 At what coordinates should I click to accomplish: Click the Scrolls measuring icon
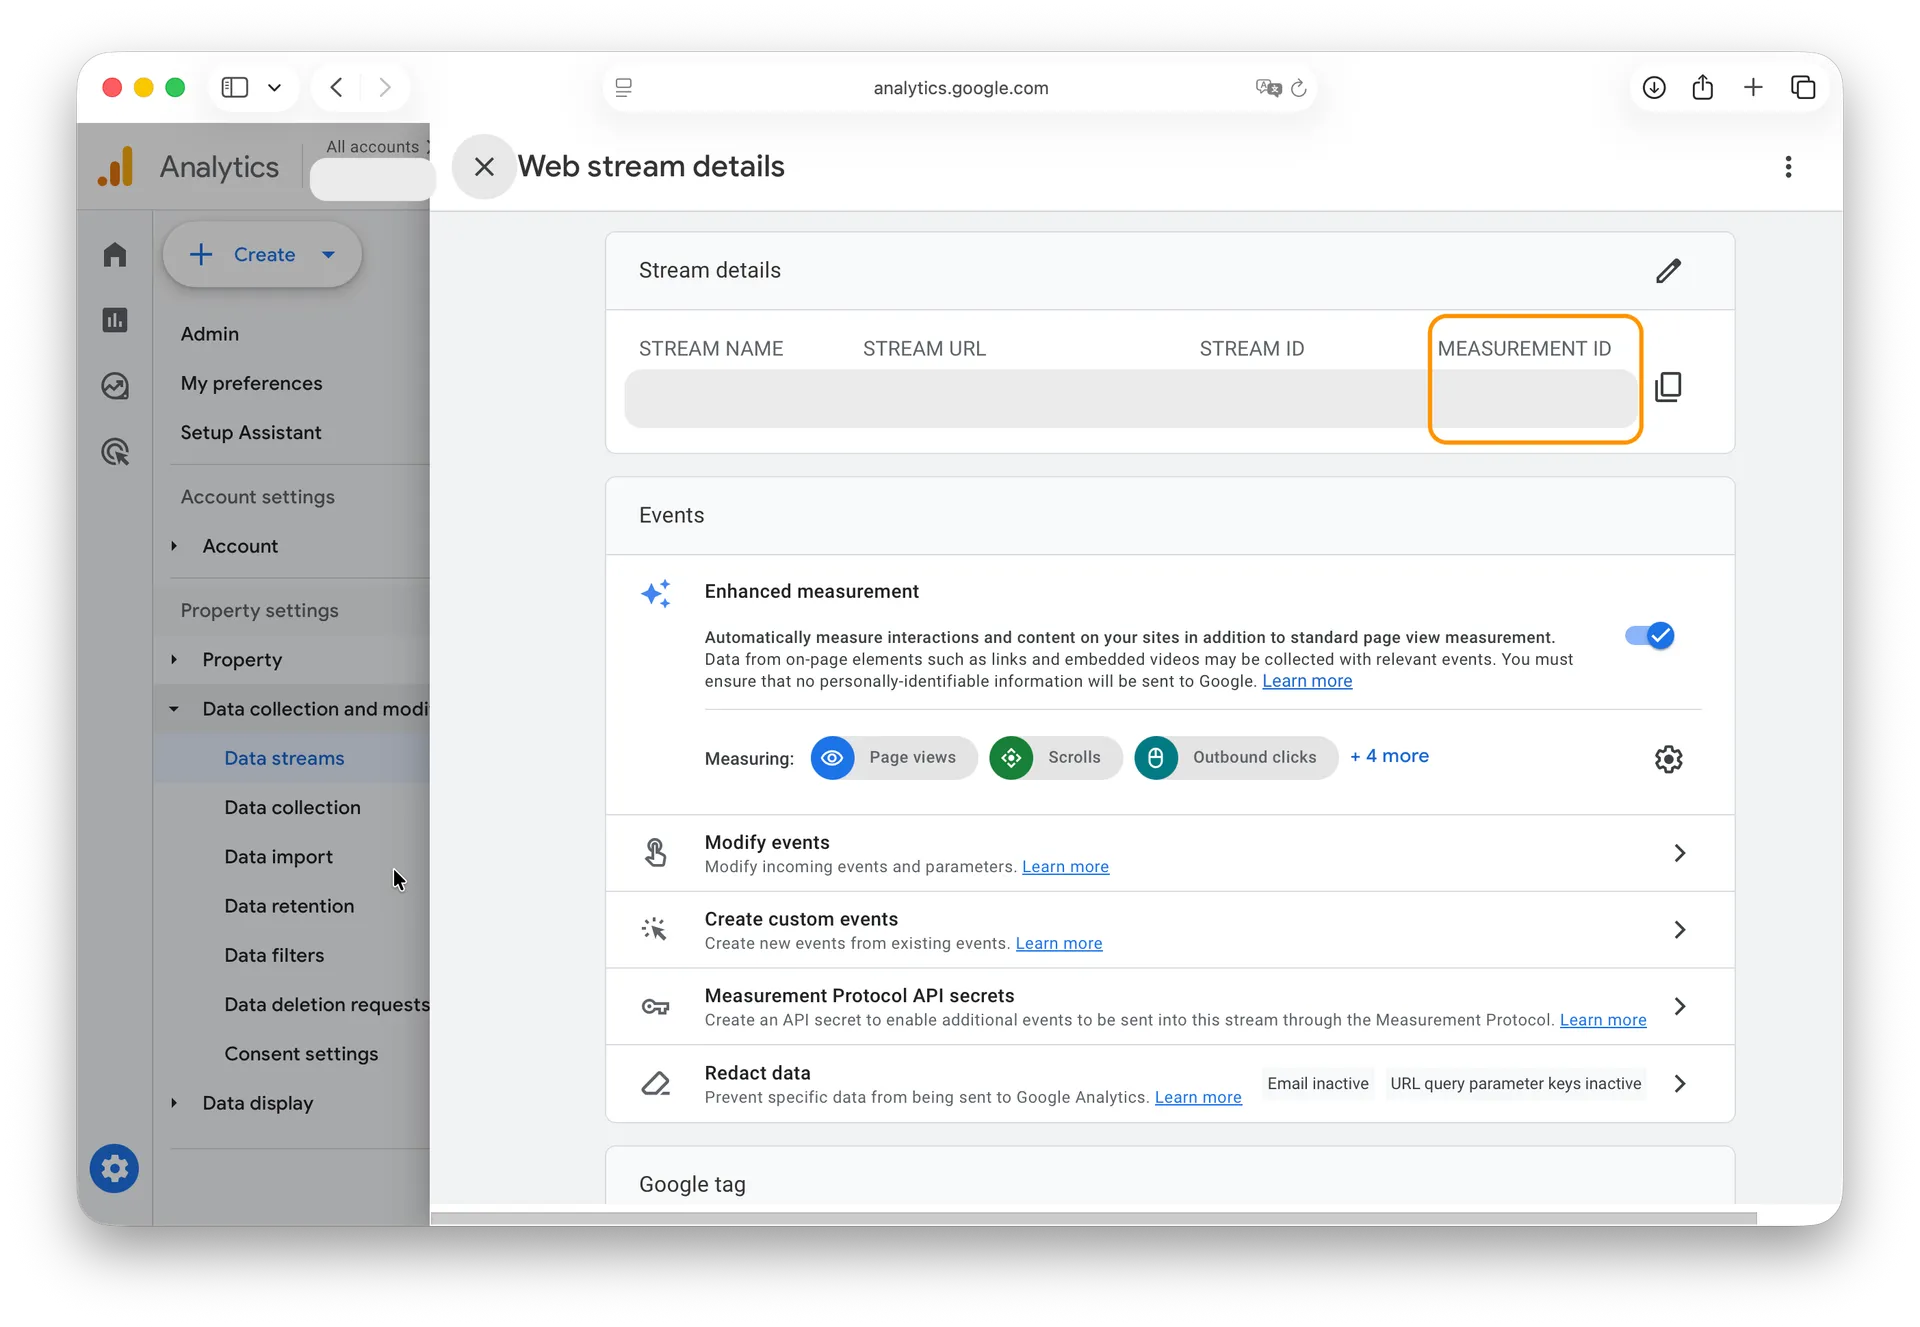pyautogui.click(x=1012, y=758)
